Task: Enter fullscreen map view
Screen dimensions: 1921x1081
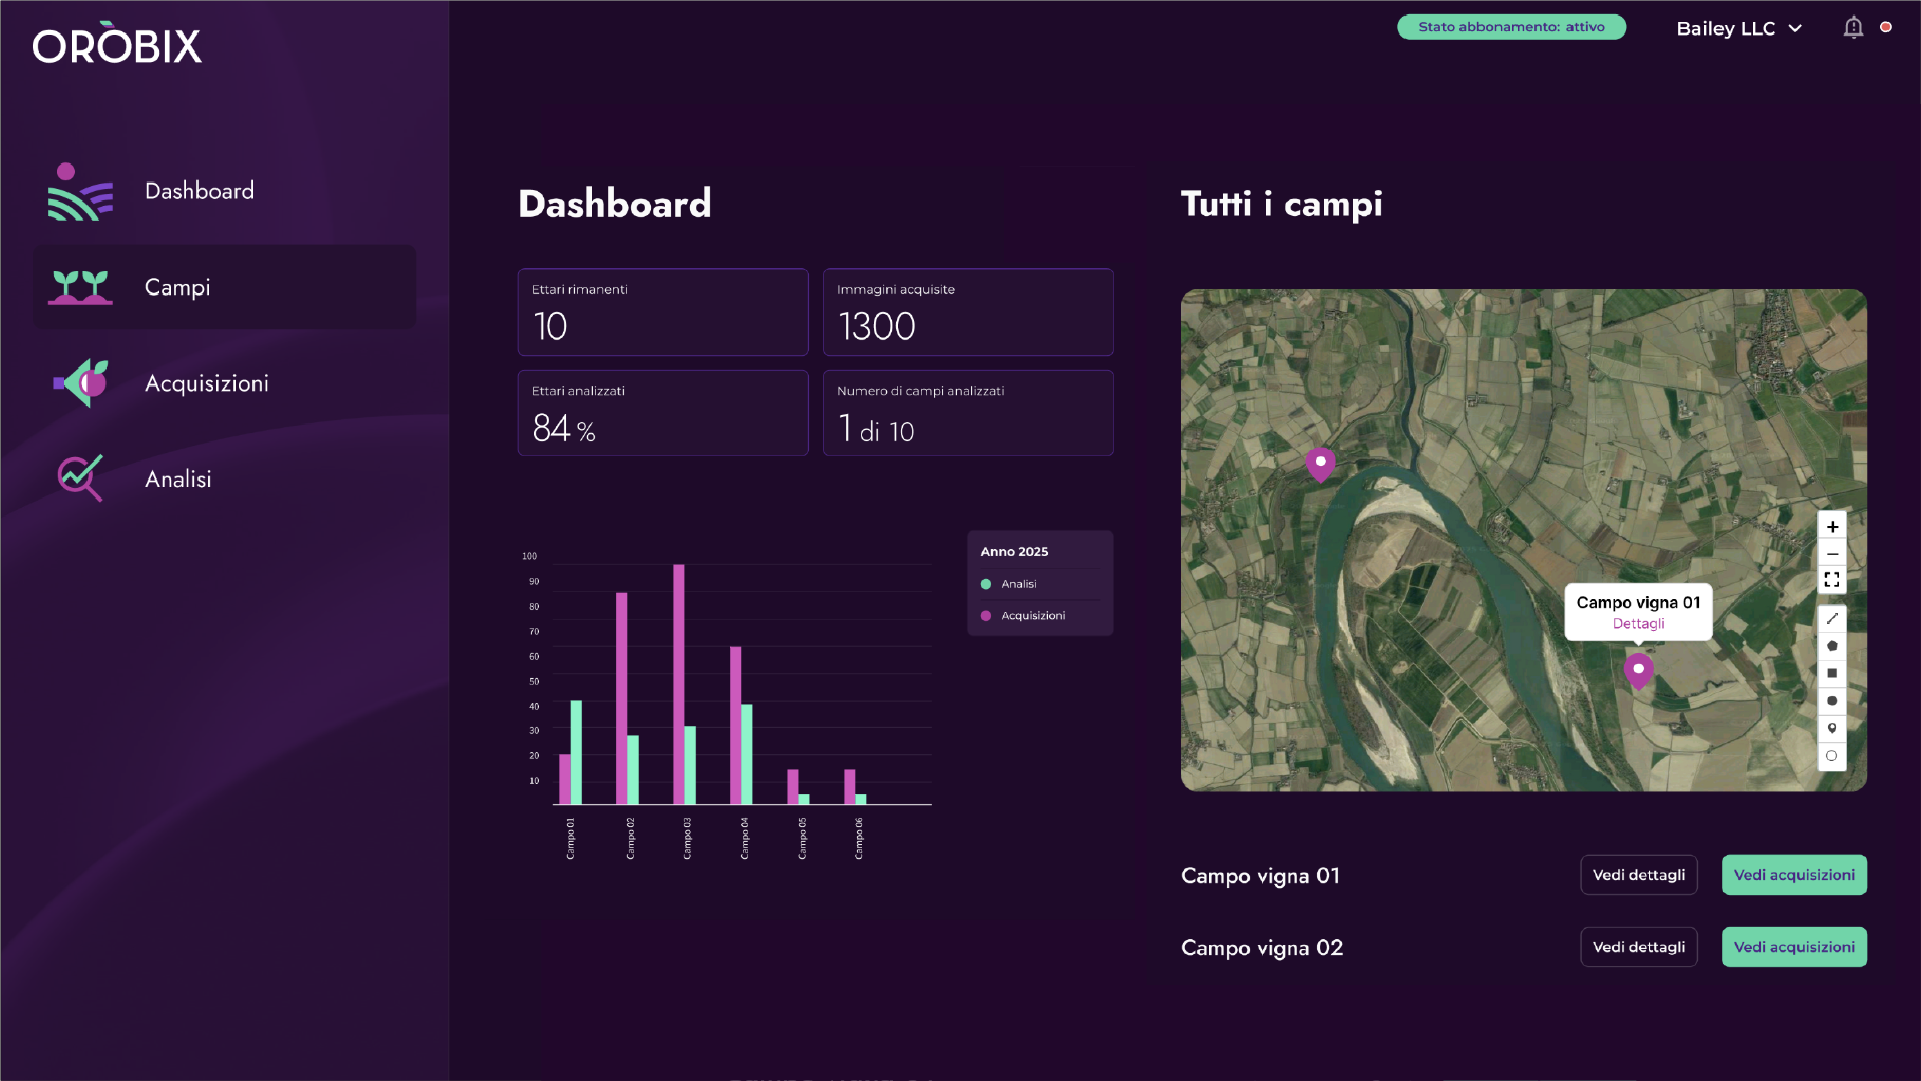Action: tap(1832, 580)
